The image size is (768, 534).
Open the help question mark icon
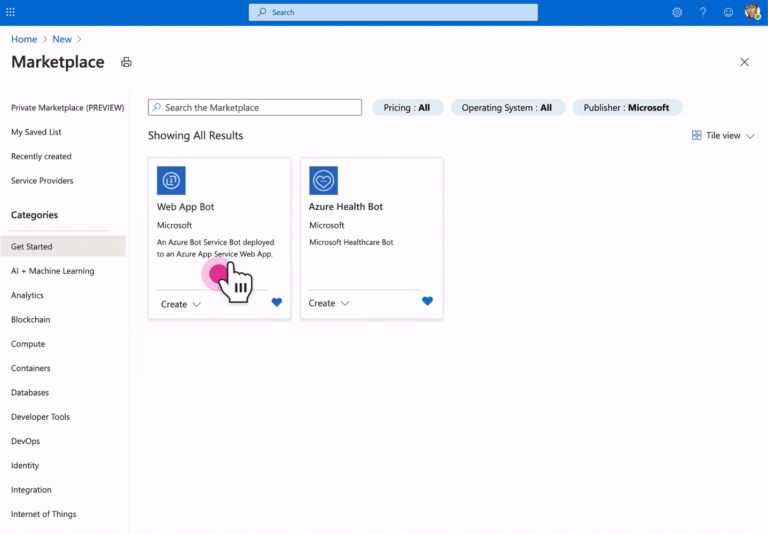[x=703, y=12]
